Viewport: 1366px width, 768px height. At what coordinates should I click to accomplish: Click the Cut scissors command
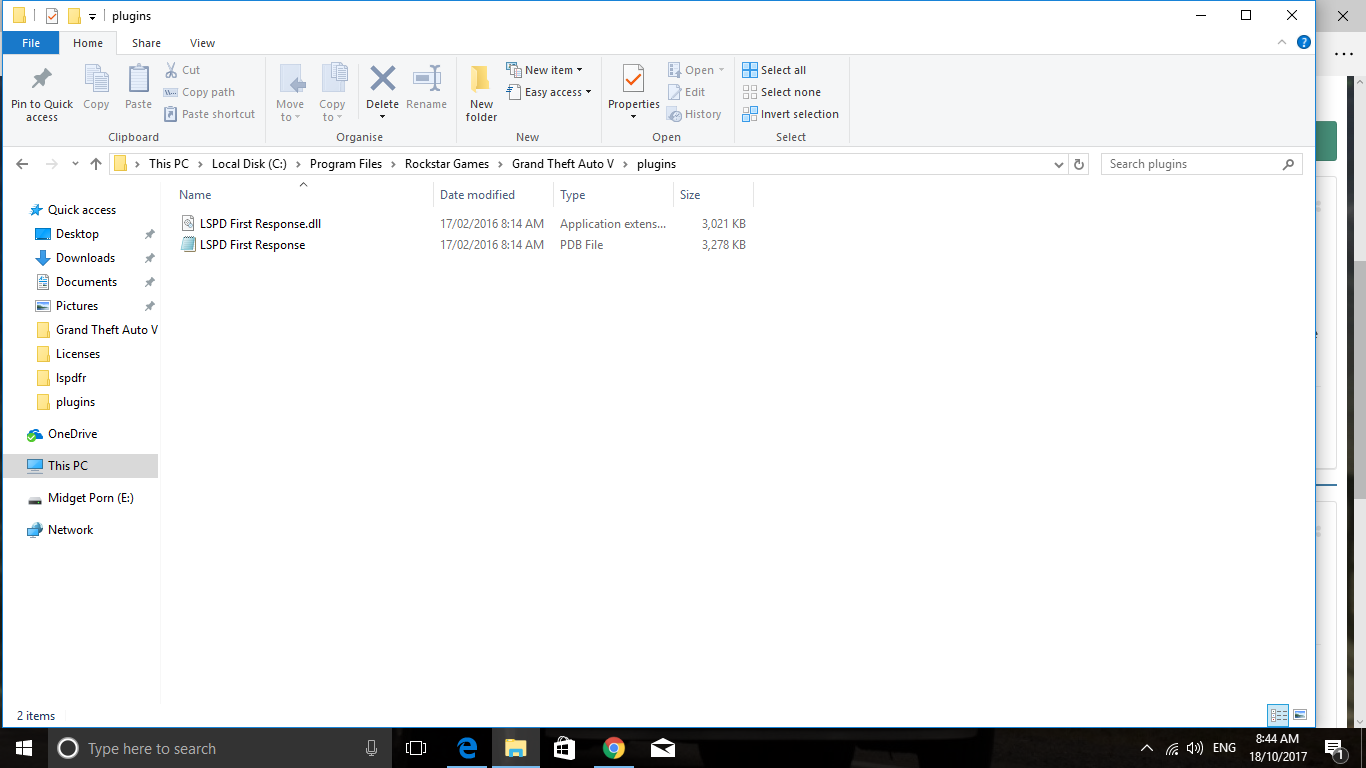tap(182, 70)
